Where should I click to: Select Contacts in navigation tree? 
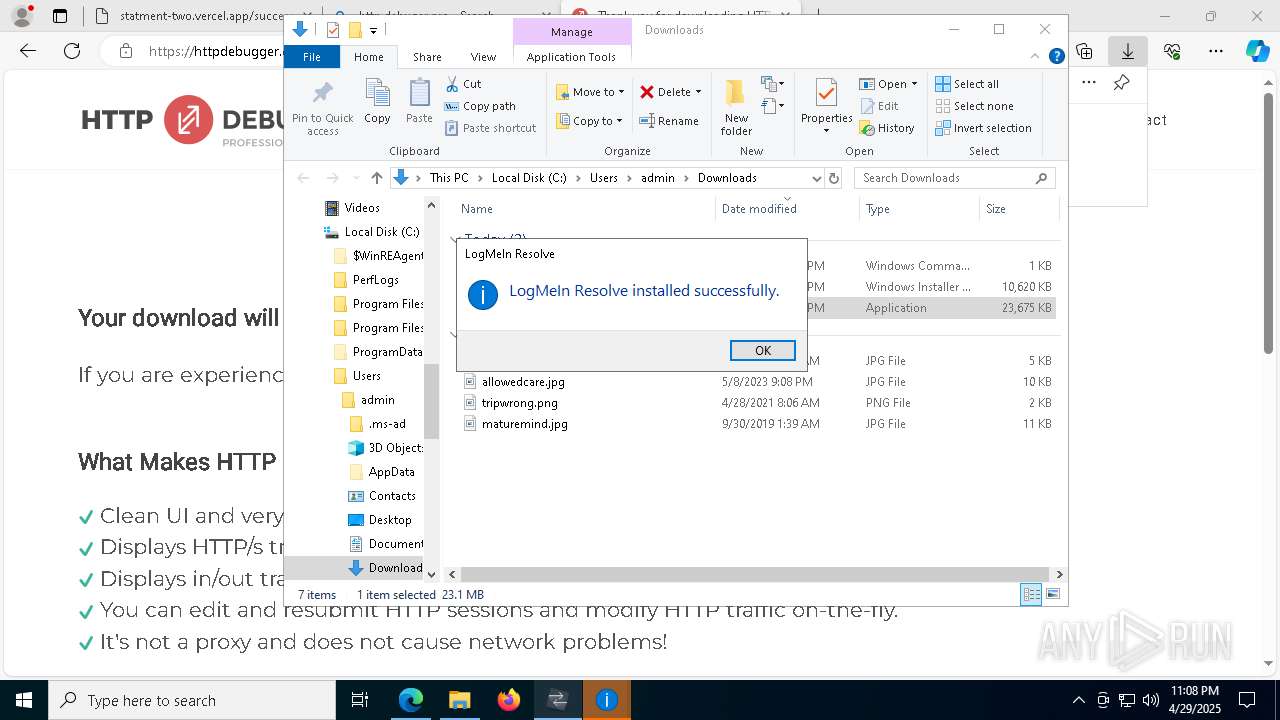[x=392, y=496]
